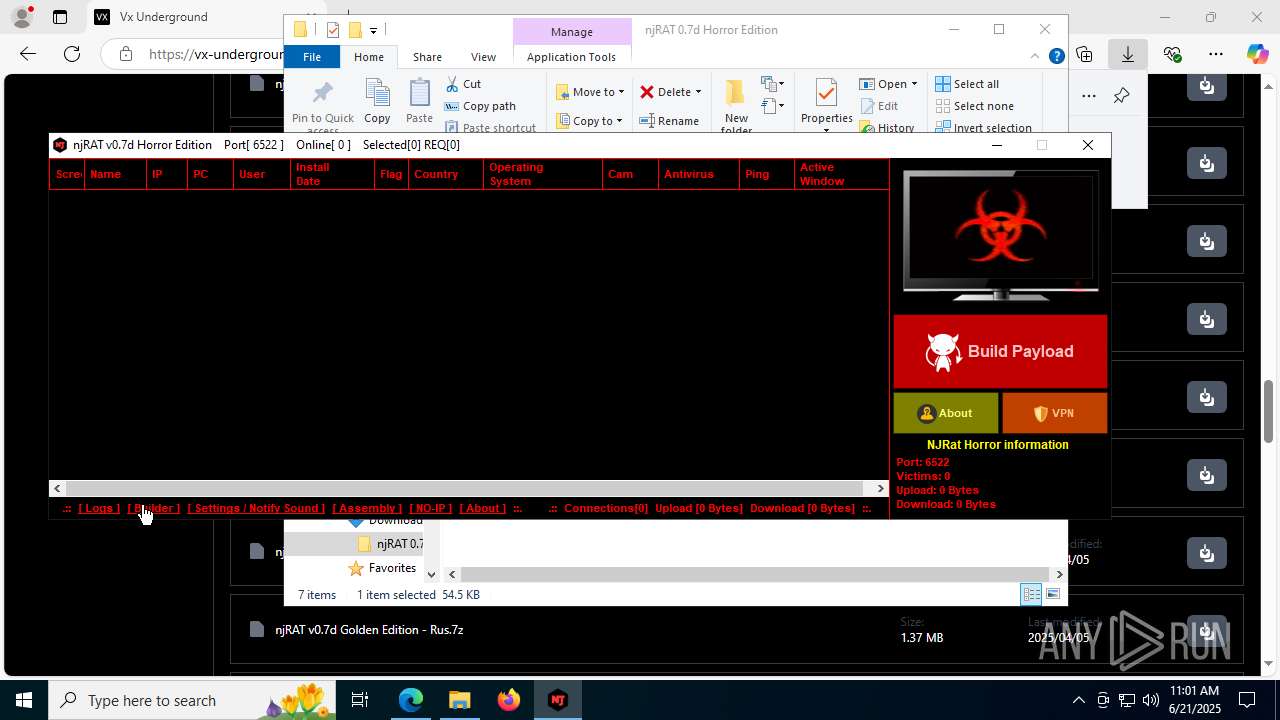Switch Explorer to details view

[1031, 594]
